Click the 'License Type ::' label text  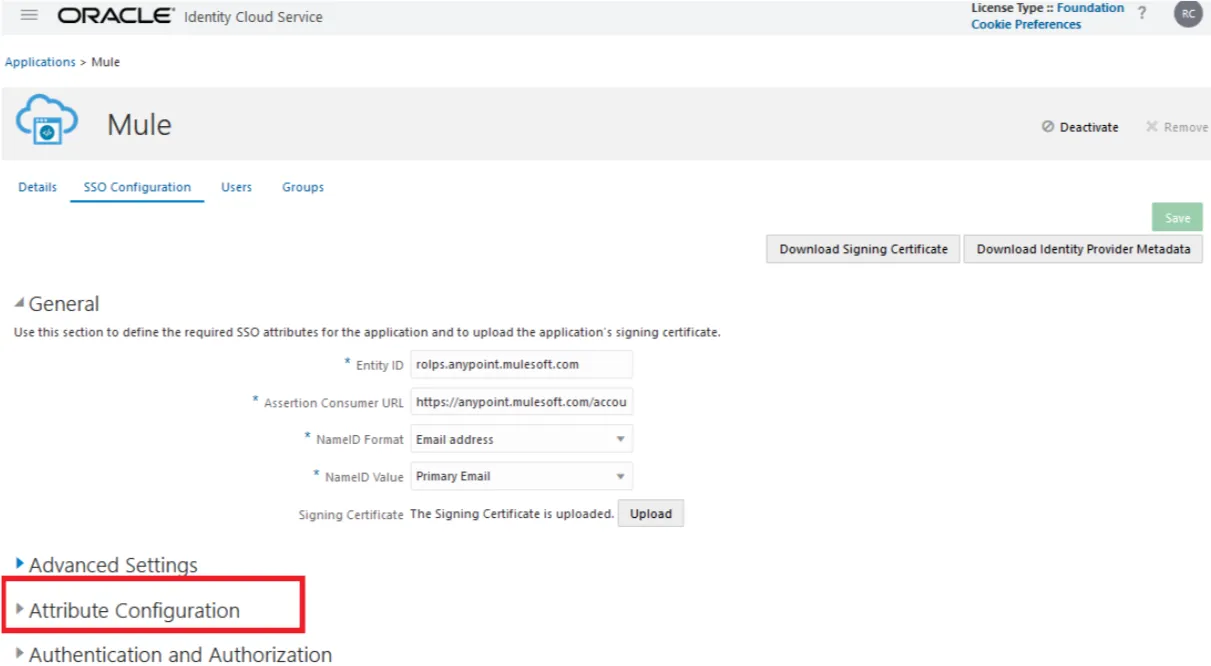tap(1012, 8)
